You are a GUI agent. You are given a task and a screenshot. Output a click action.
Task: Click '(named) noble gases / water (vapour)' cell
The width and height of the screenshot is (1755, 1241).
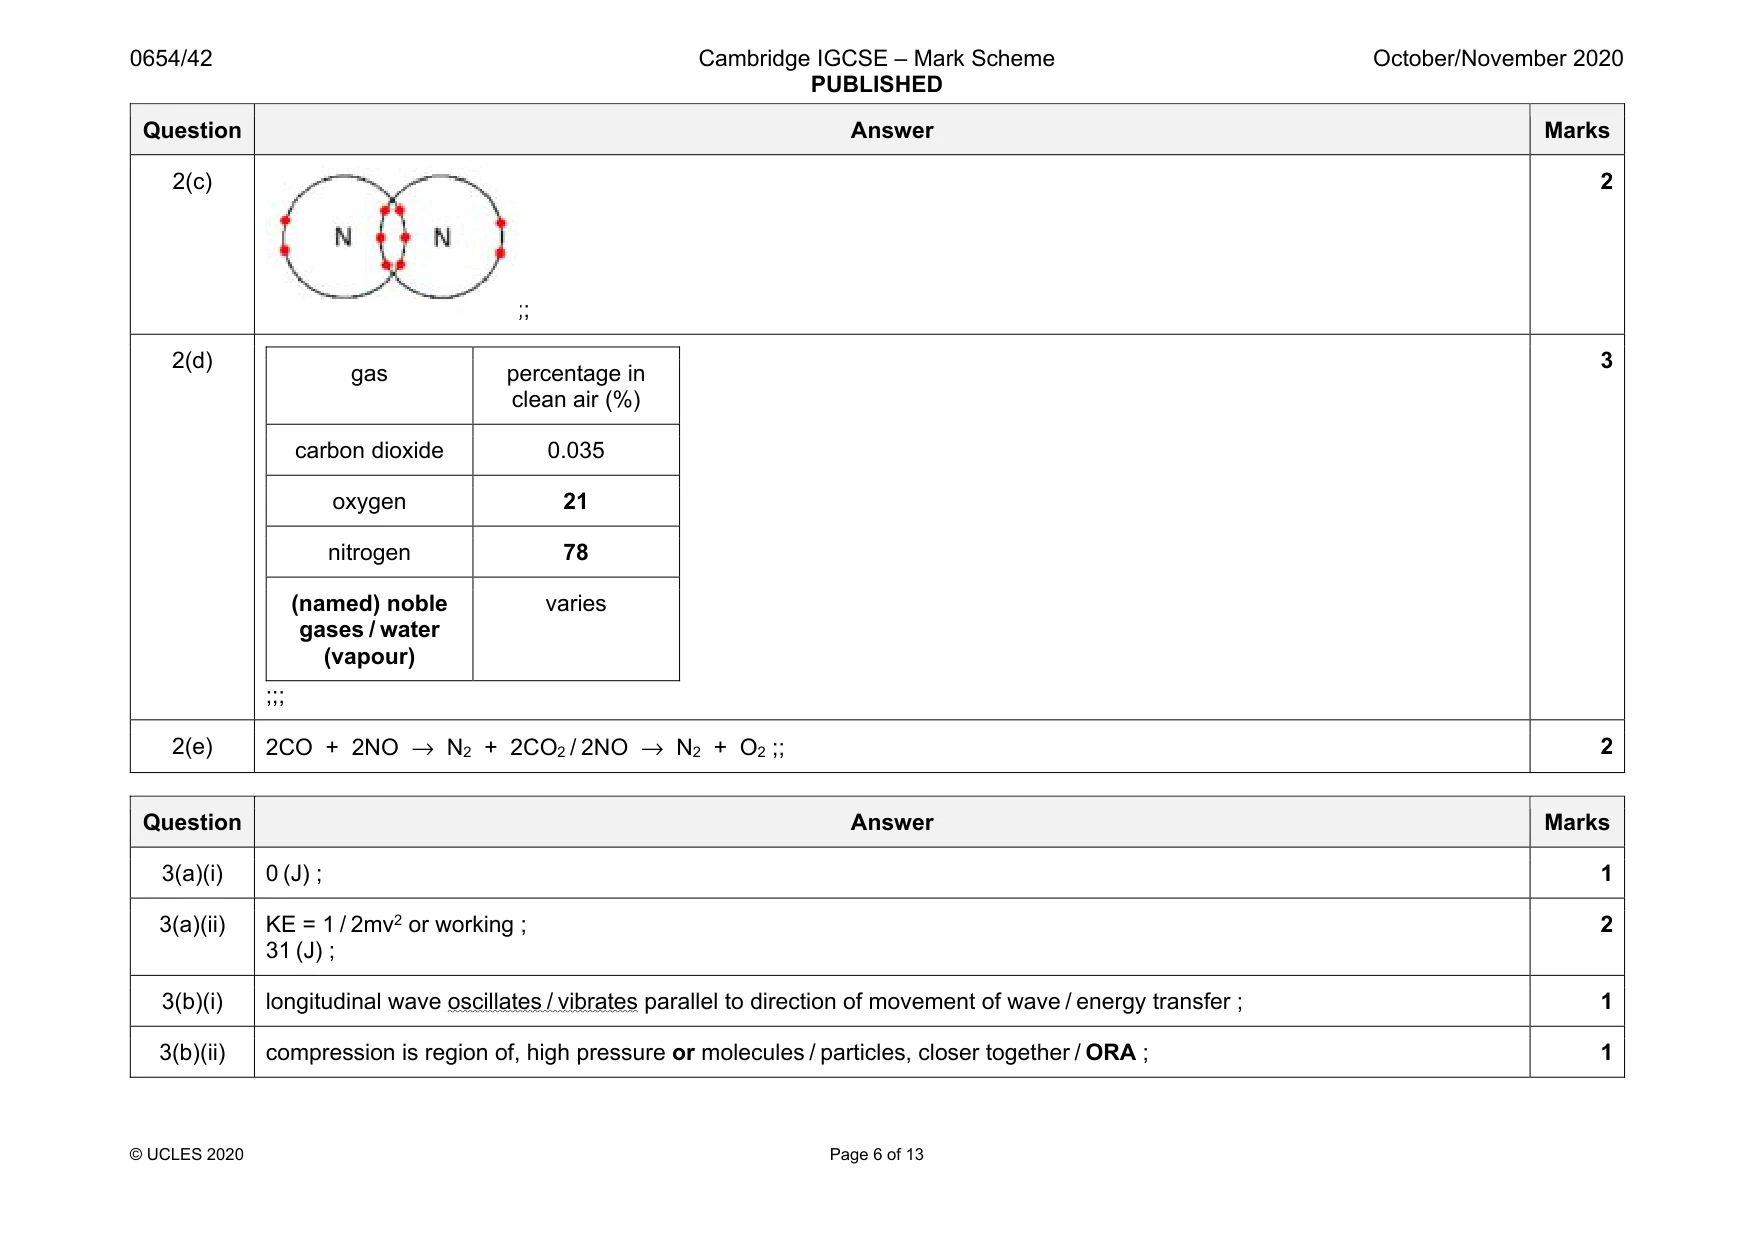369,629
